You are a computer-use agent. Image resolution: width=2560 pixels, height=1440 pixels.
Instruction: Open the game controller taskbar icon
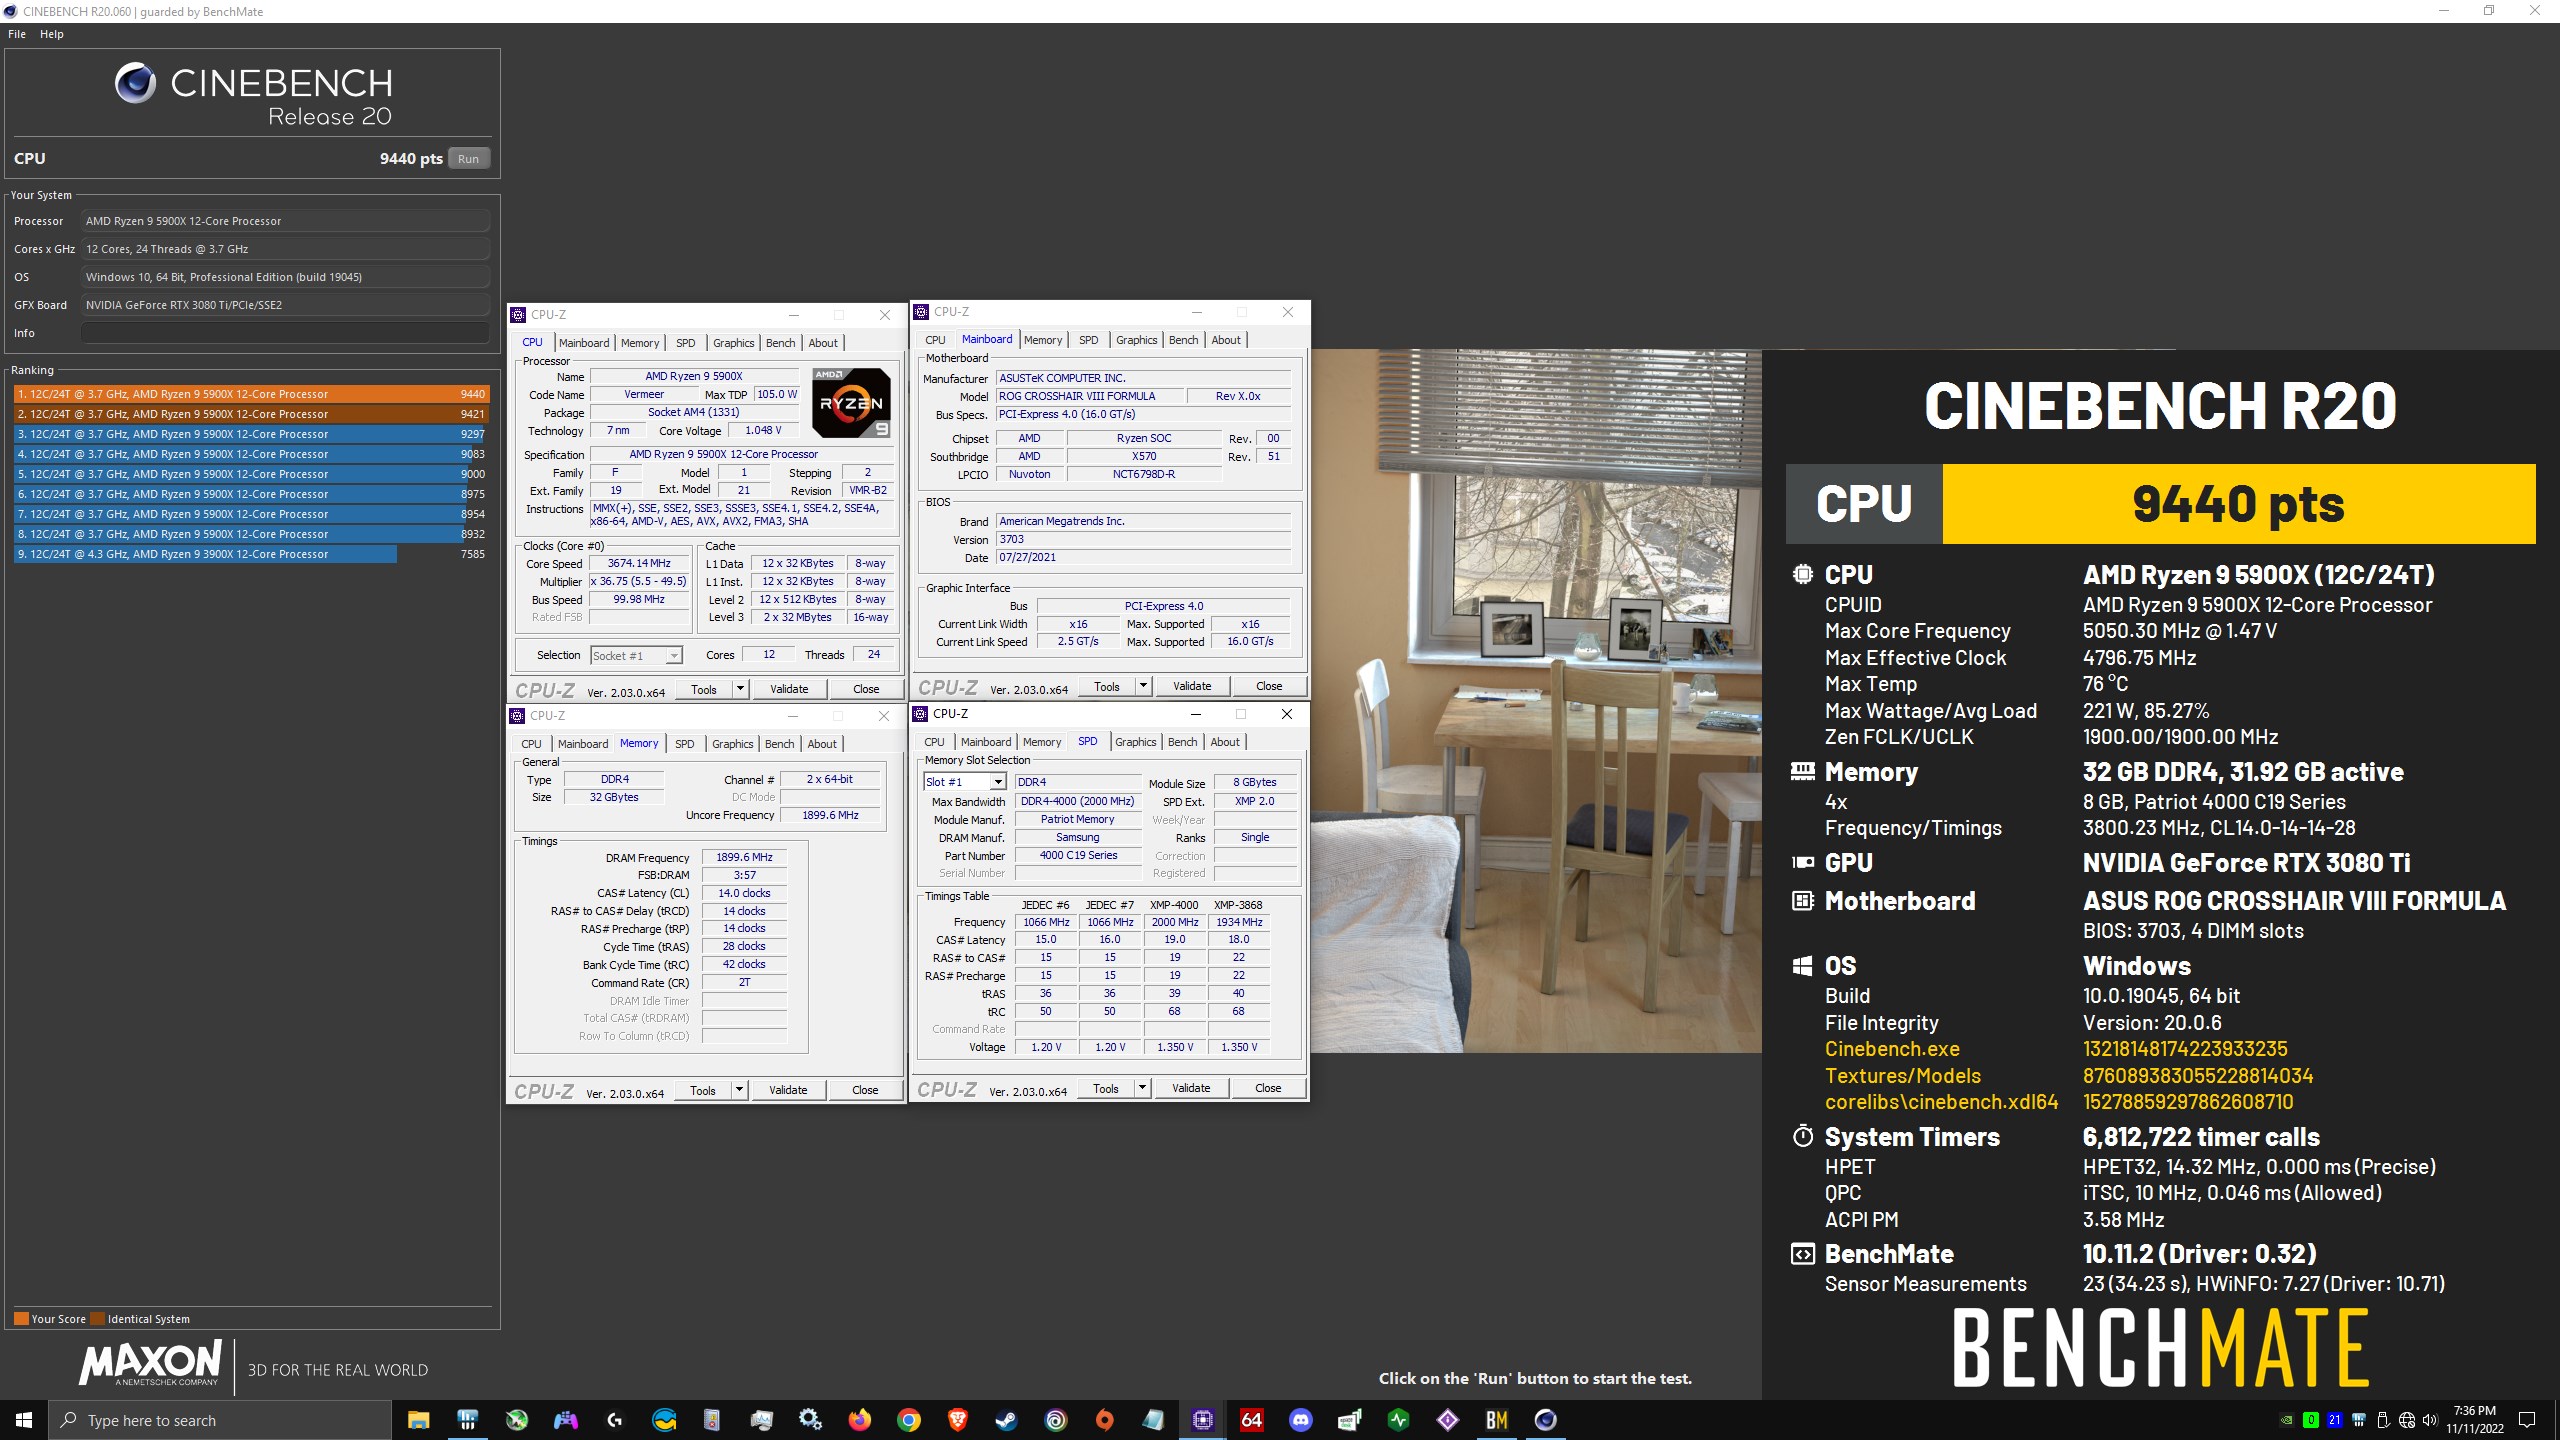(x=565, y=1420)
